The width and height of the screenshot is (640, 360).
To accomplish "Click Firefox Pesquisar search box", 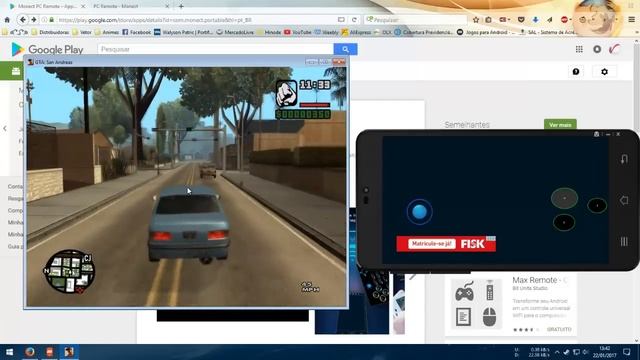I will click(416, 20).
